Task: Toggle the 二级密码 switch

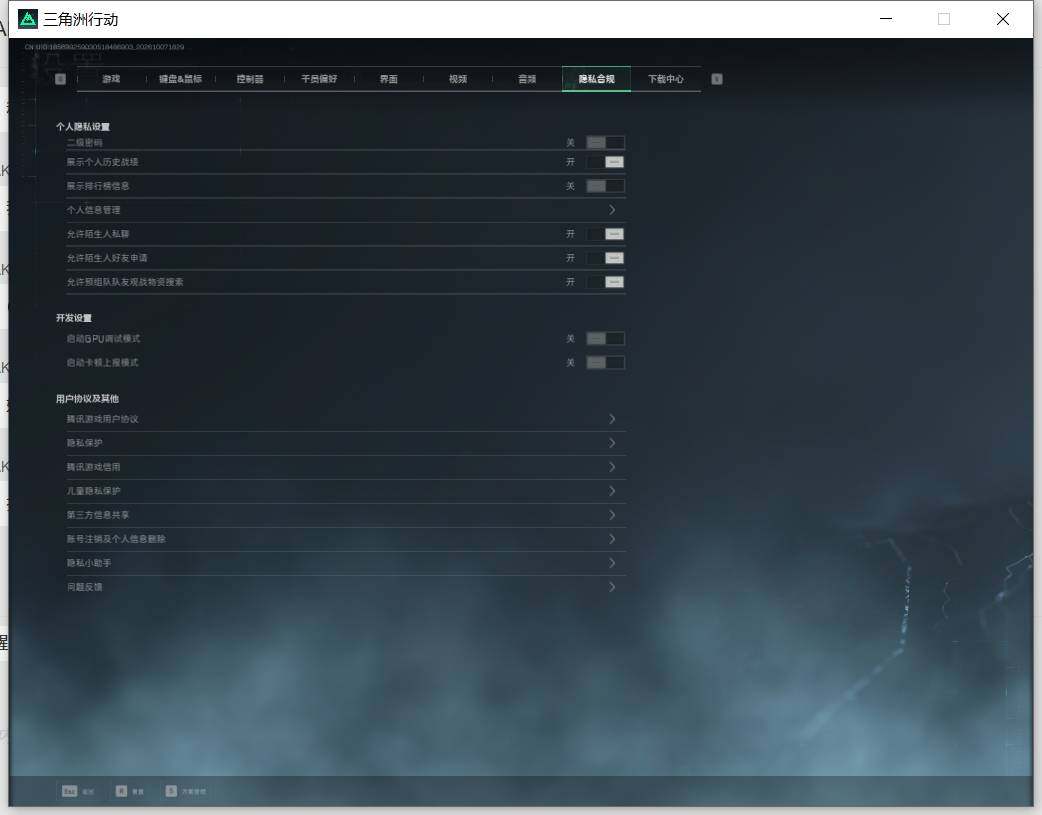Action: tap(605, 142)
